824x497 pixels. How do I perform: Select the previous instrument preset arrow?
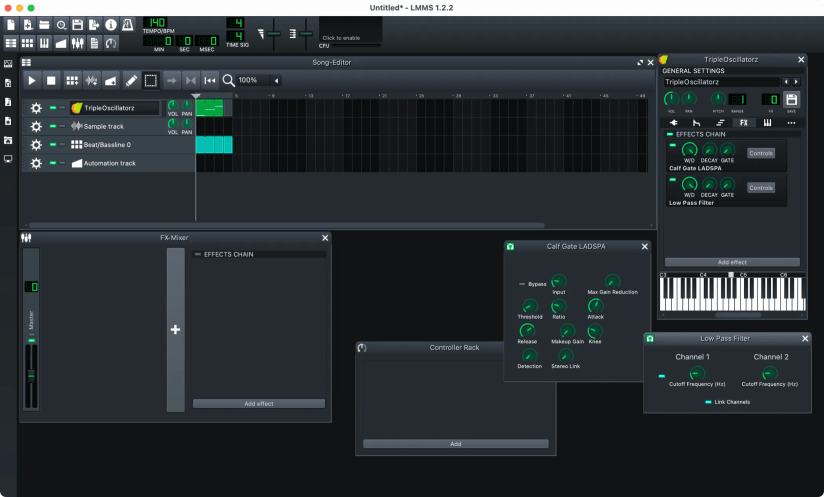[786, 82]
